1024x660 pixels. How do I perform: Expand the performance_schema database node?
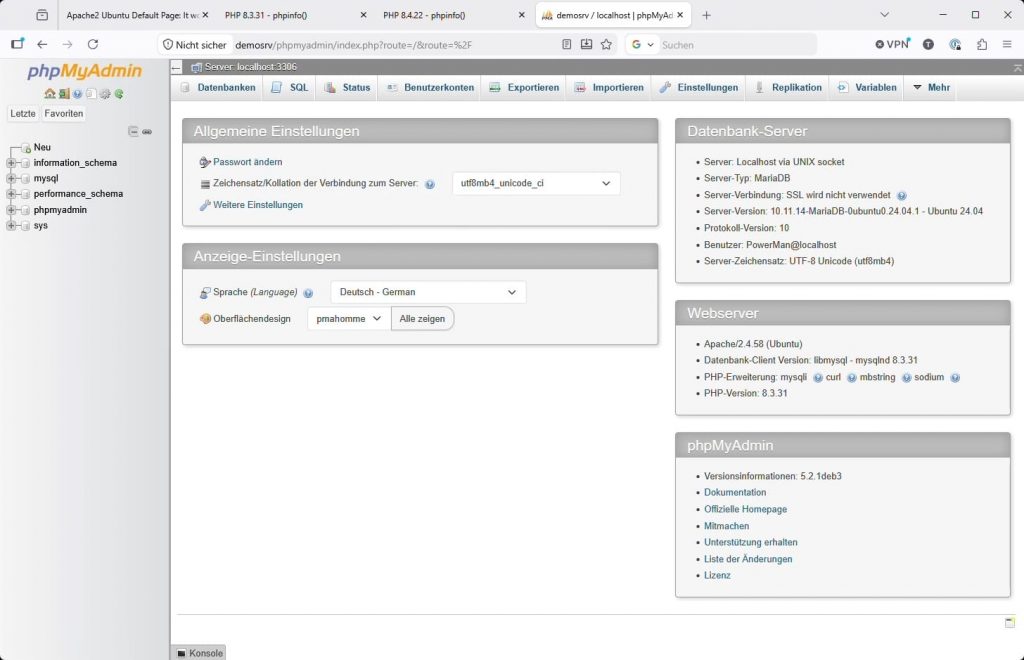(x=10, y=194)
